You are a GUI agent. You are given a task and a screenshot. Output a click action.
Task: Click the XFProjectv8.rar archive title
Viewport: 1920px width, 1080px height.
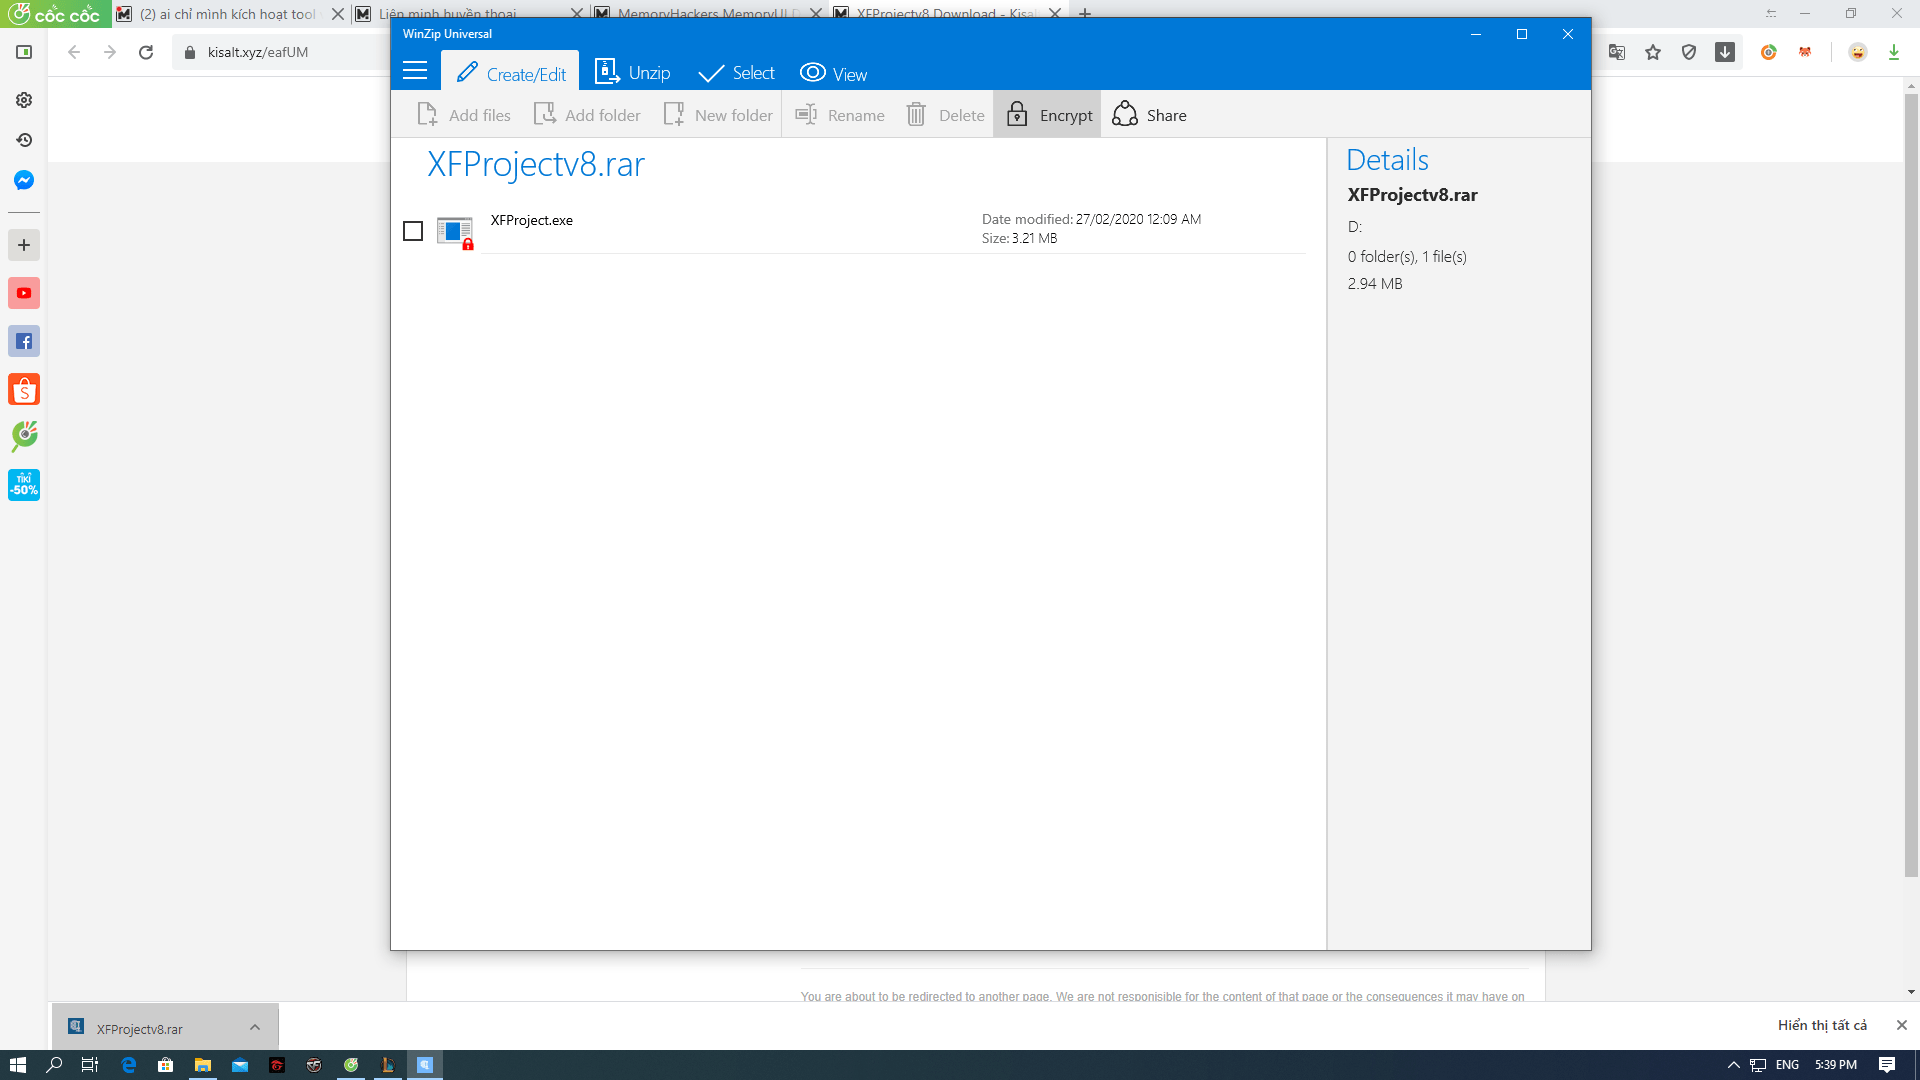pyautogui.click(x=536, y=164)
